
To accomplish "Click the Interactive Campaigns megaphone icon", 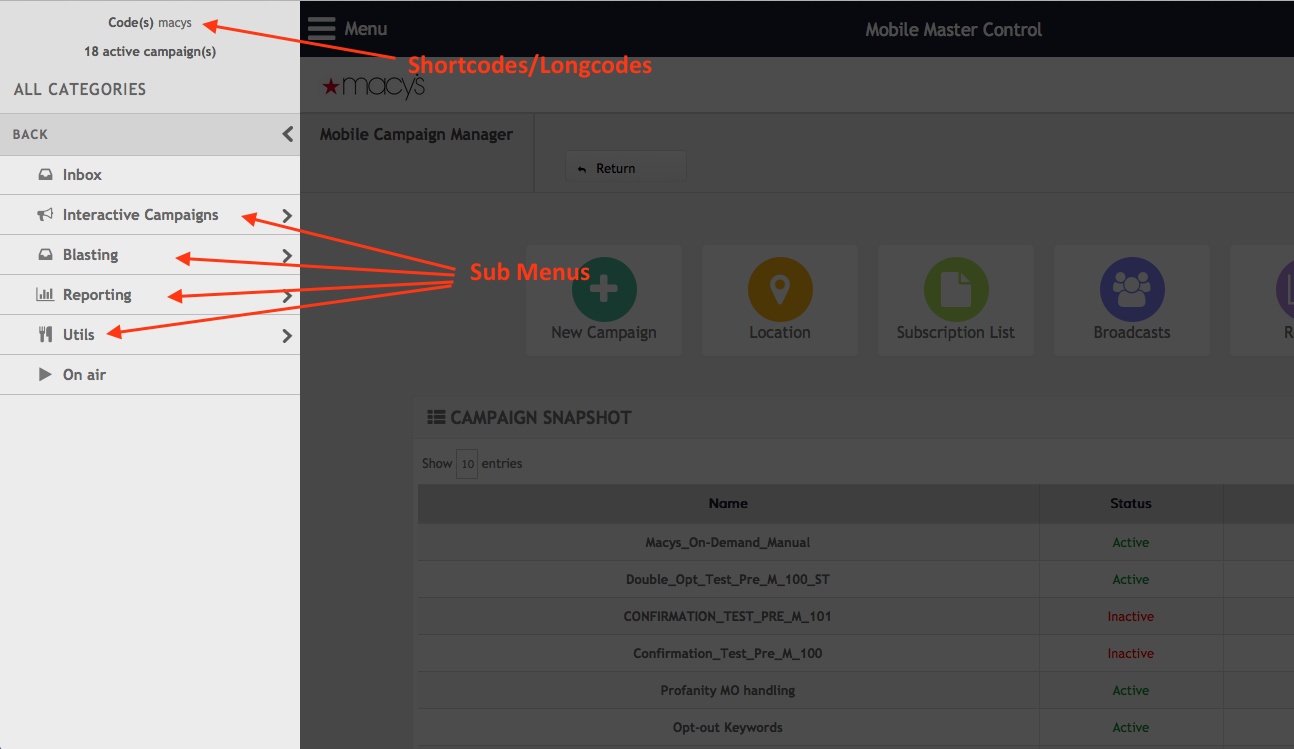I will (x=45, y=215).
